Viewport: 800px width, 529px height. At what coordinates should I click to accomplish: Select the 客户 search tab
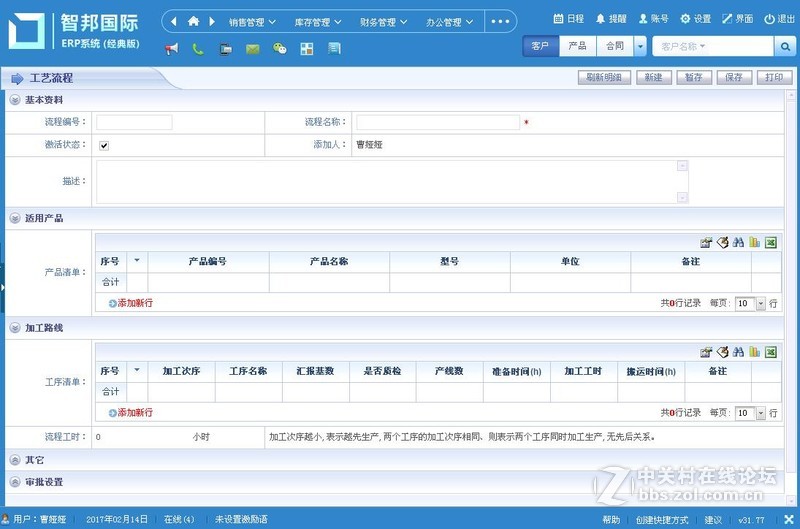tap(540, 46)
